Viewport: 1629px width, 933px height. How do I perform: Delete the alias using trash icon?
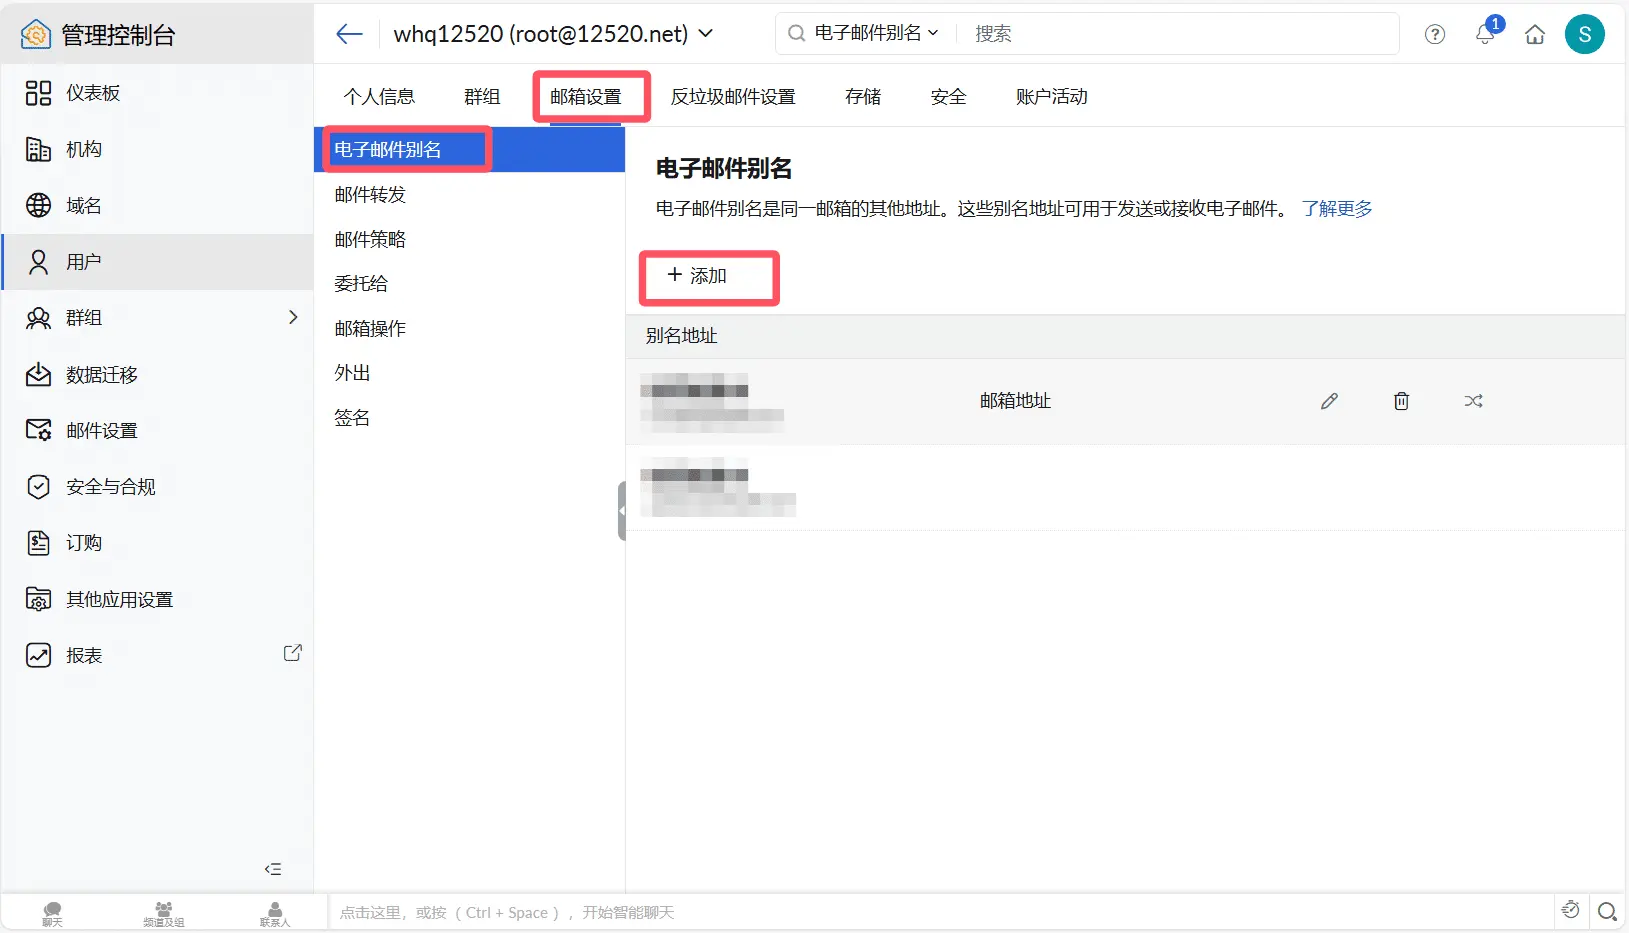click(x=1401, y=401)
